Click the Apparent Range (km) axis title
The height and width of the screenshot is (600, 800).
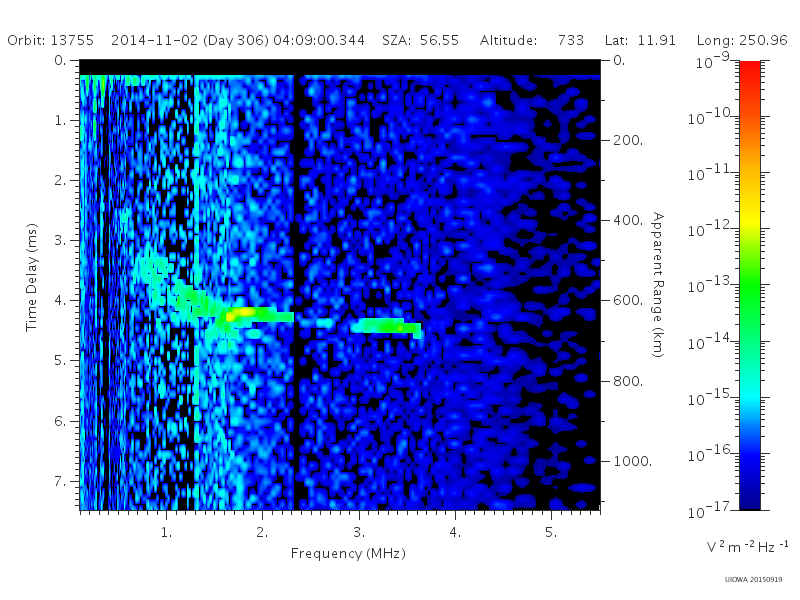tap(658, 285)
